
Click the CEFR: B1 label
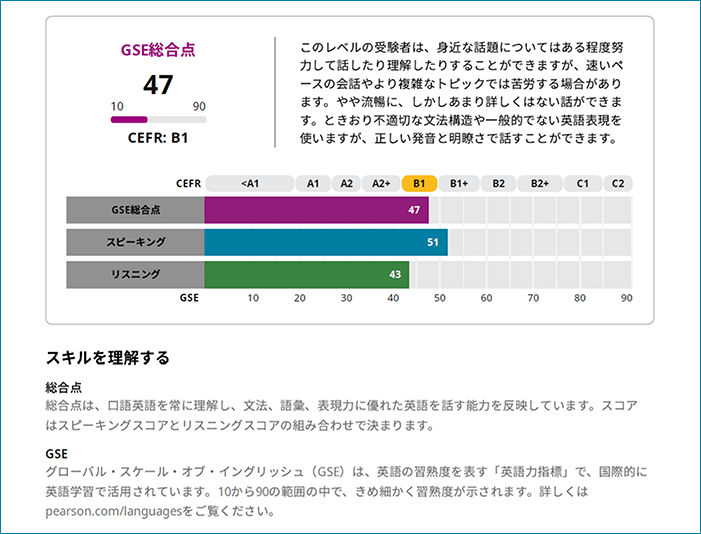158,138
